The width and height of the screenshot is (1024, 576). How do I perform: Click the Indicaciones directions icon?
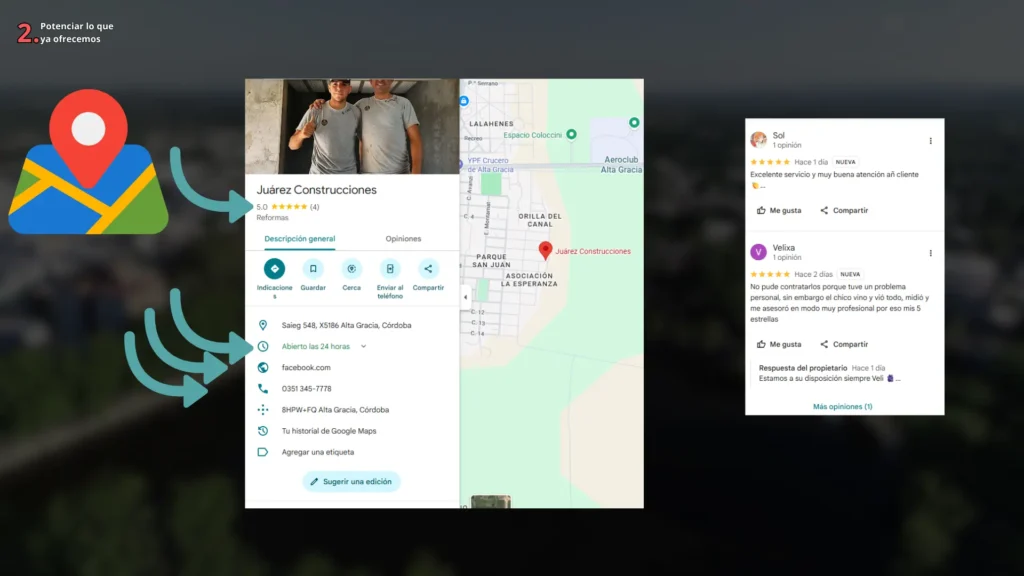point(274,268)
